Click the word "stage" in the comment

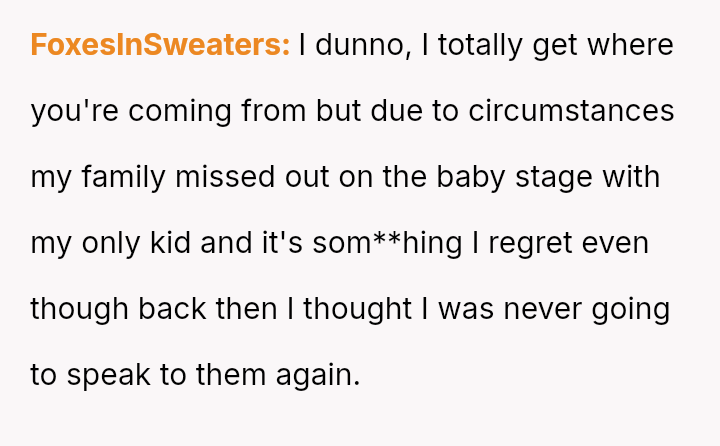554,179
